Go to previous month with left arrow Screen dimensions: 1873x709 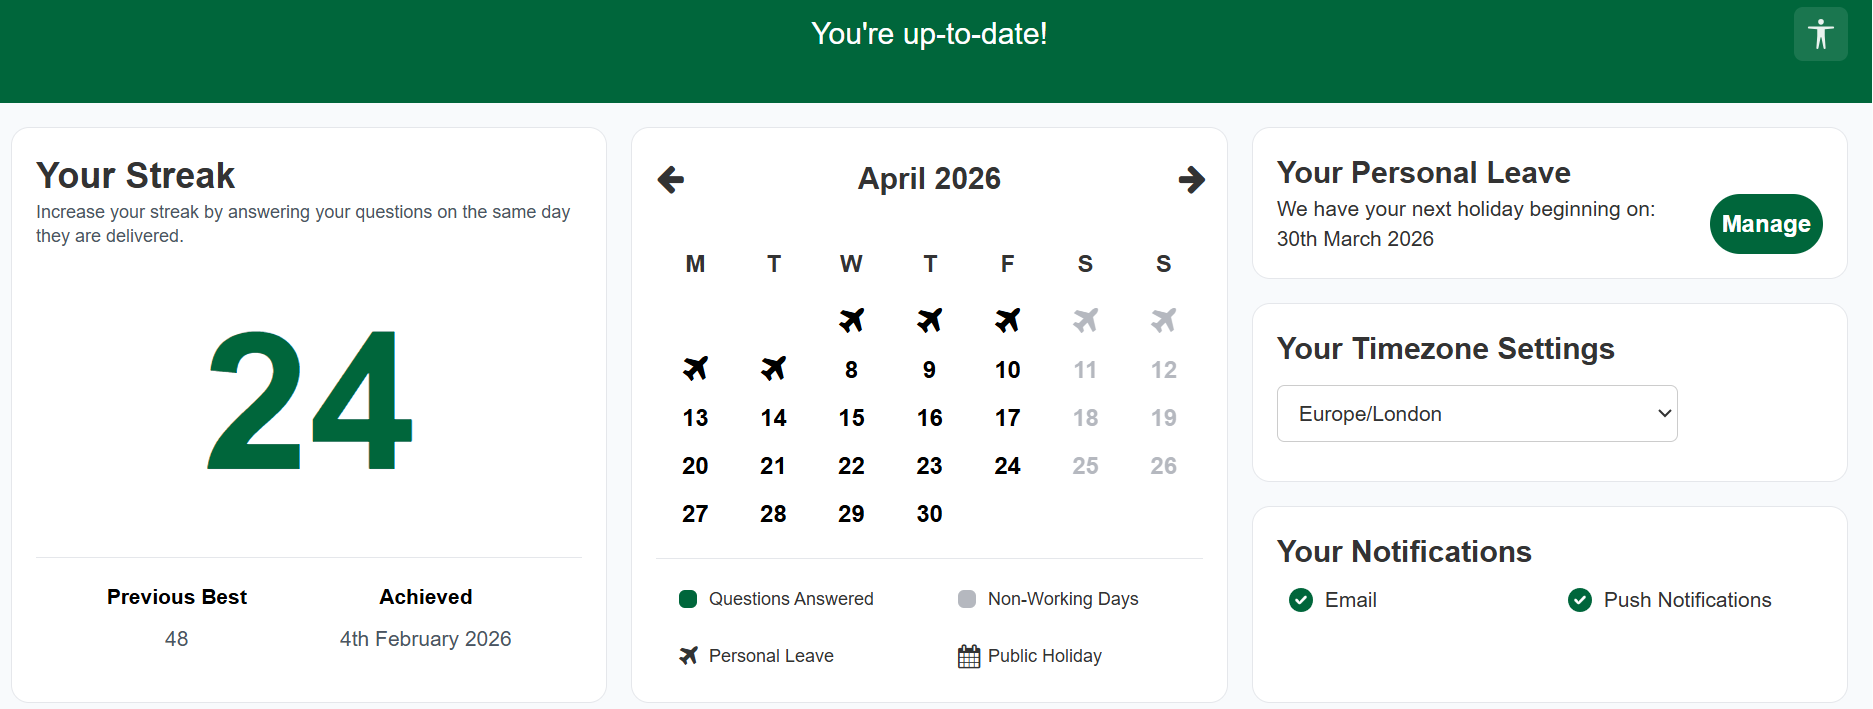pyautogui.click(x=671, y=180)
